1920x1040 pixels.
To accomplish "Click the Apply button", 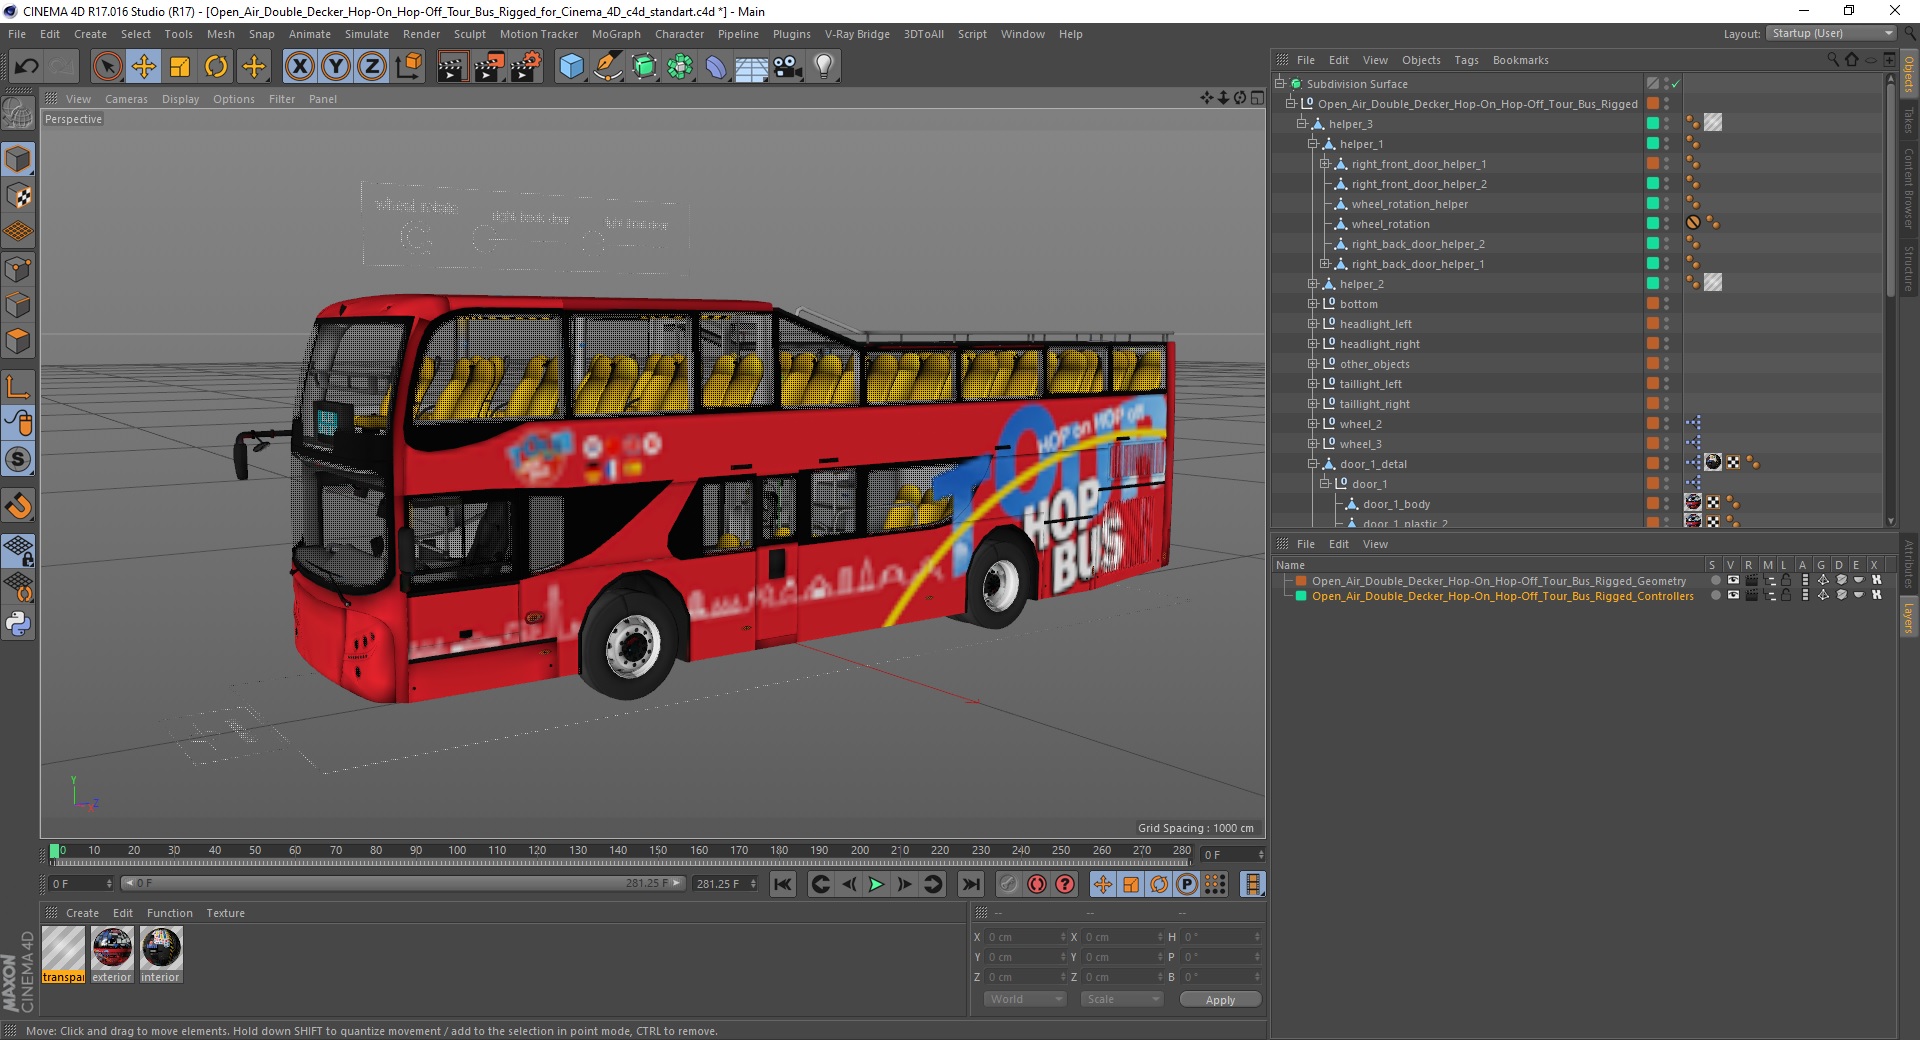I will [x=1220, y=1000].
